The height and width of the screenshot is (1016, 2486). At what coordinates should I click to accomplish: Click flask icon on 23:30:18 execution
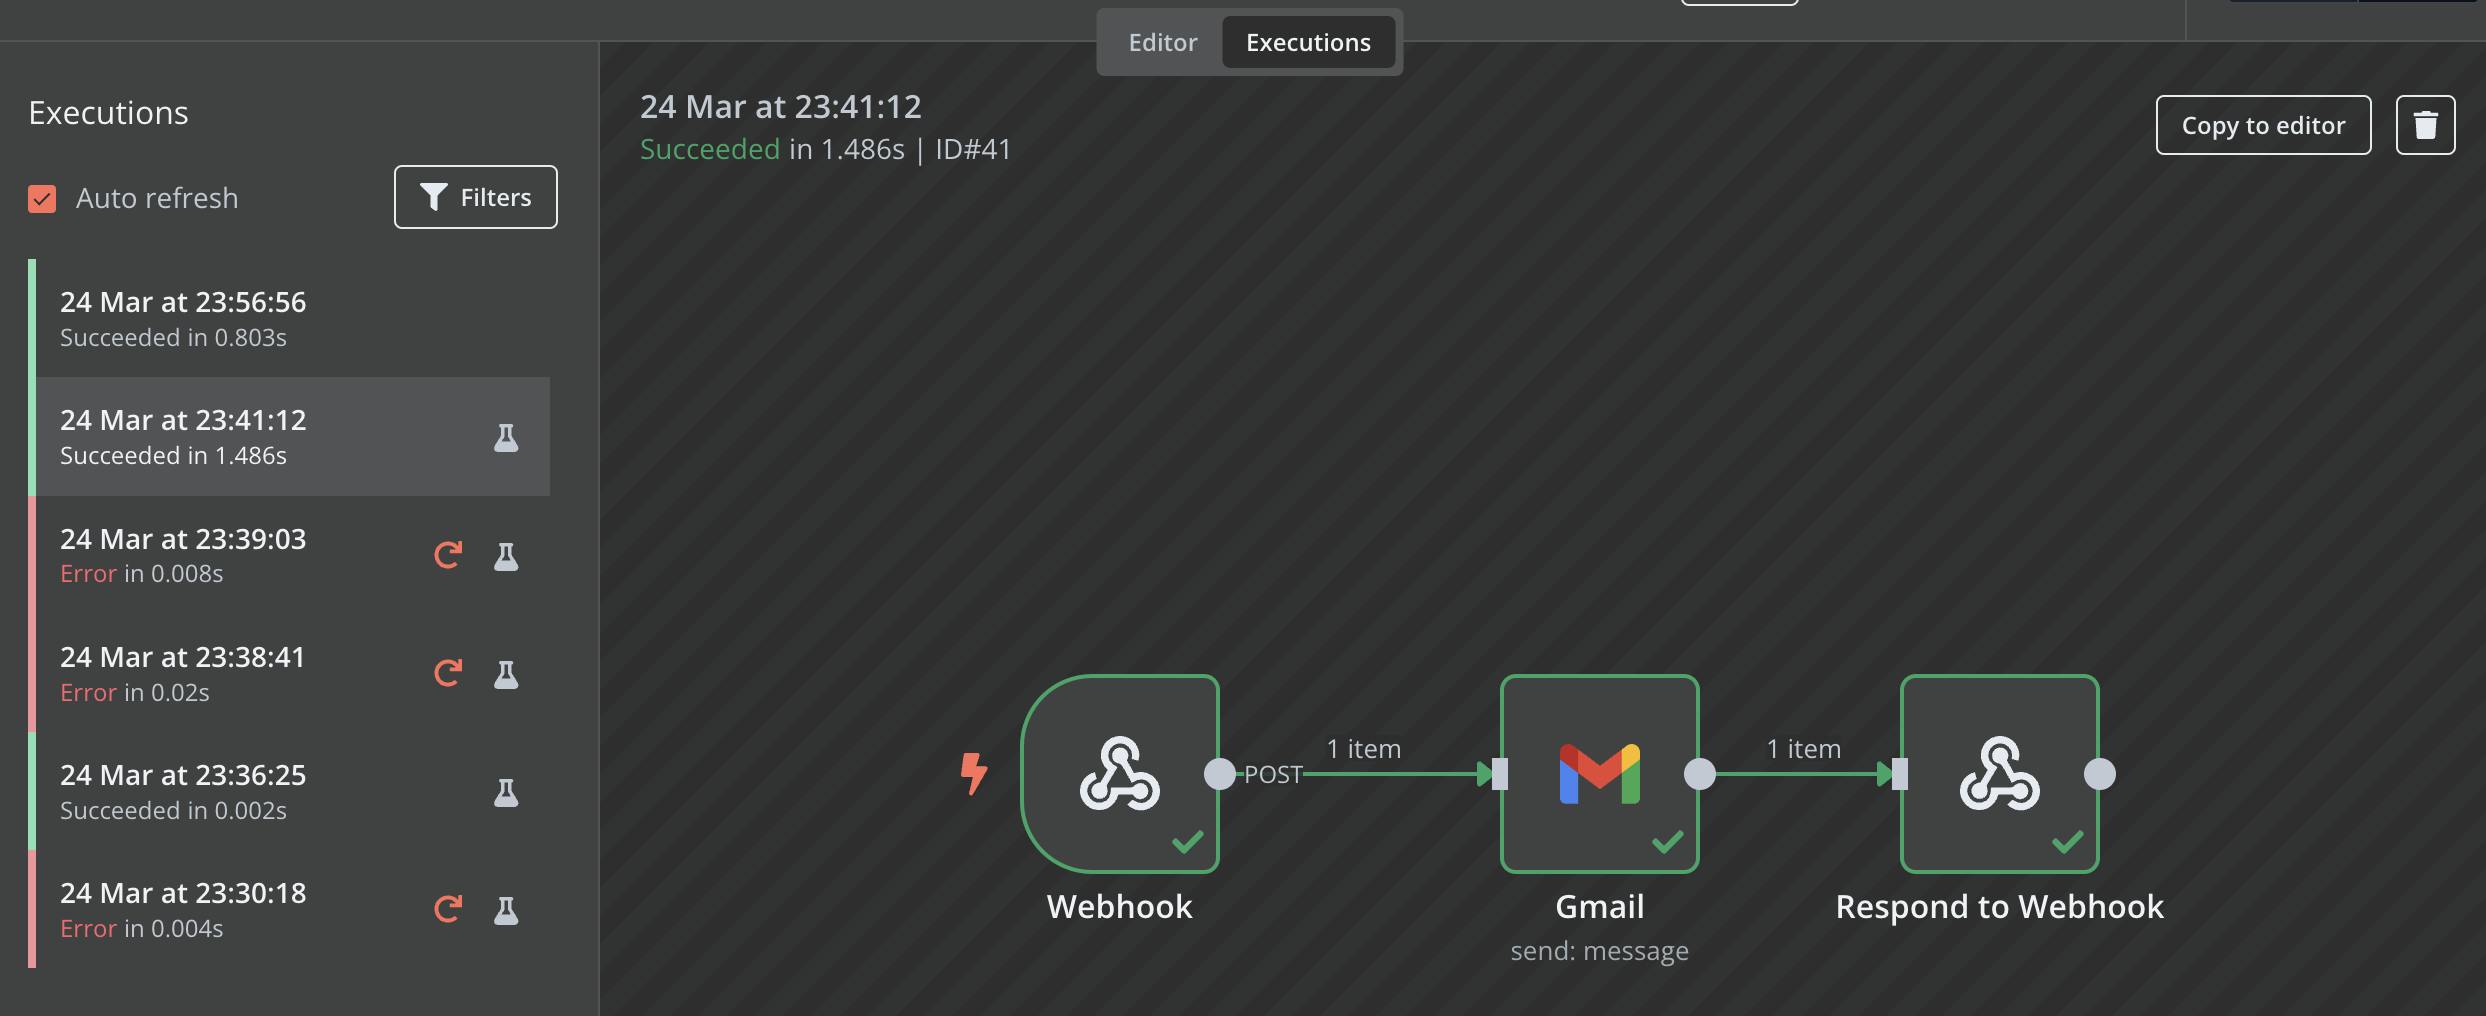point(506,910)
